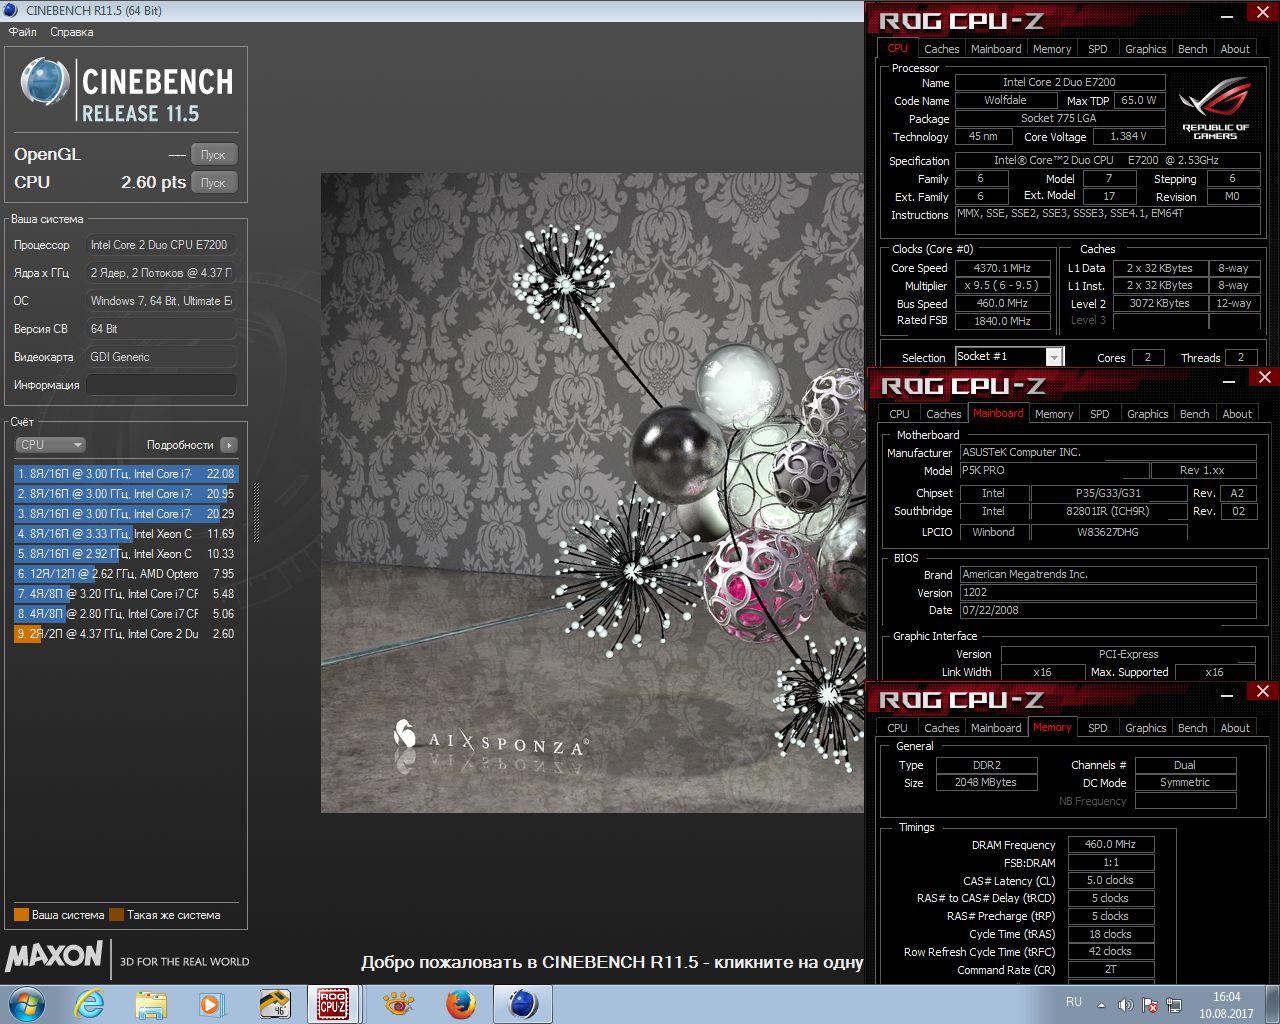Open Caches tab in top CPU-Z window

click(941, 49)
